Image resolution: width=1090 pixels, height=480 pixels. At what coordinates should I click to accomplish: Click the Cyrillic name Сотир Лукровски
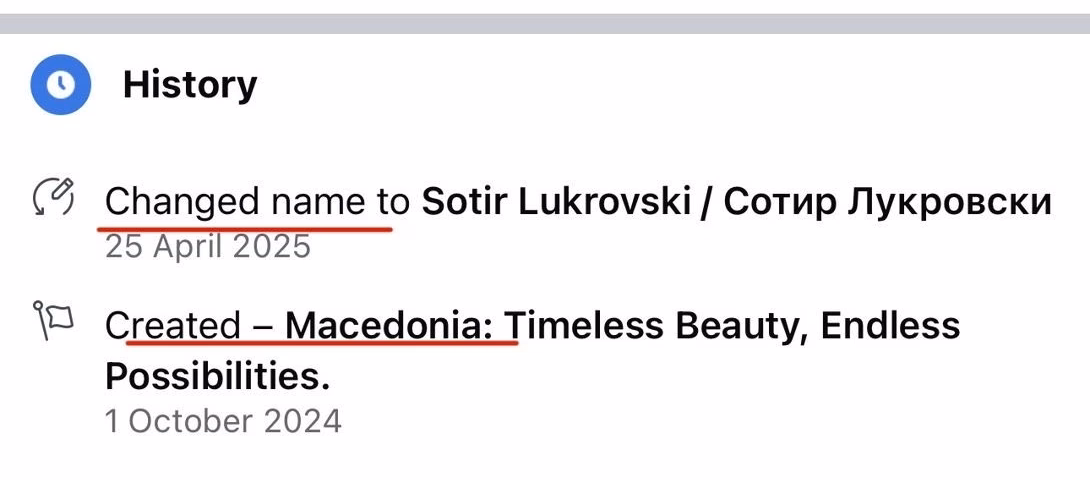pos(887,202)
